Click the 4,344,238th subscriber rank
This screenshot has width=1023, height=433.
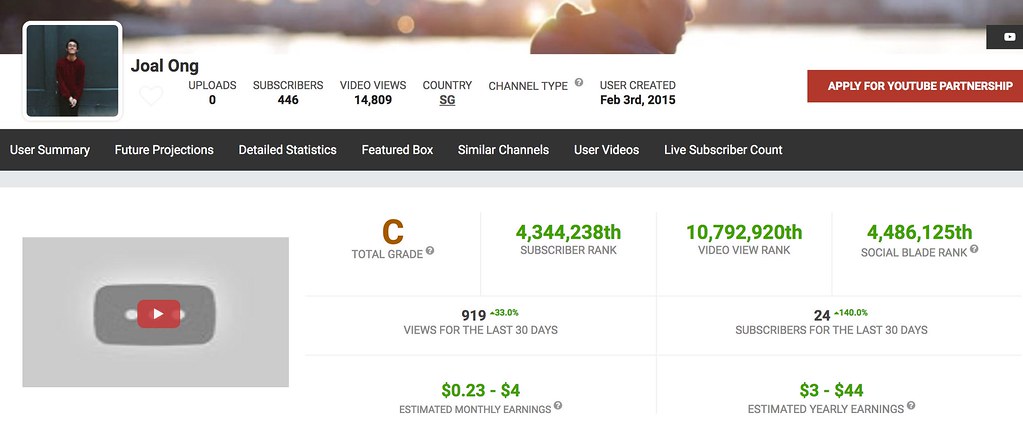click(568, 232)
